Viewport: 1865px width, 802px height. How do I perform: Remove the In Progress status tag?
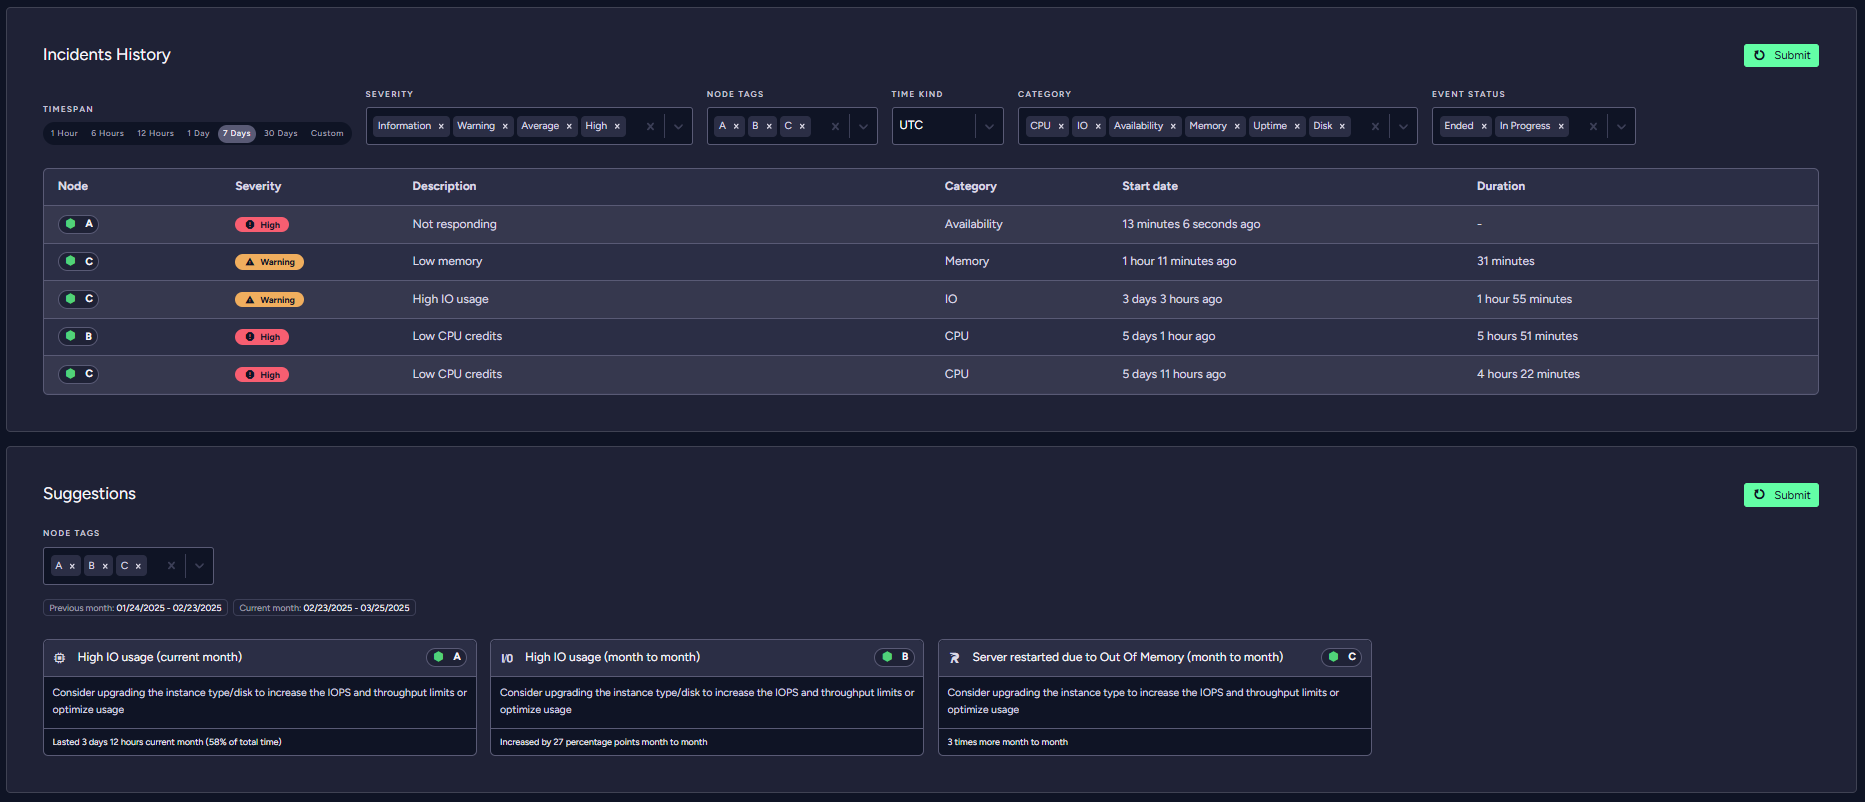click(1561, 127)
